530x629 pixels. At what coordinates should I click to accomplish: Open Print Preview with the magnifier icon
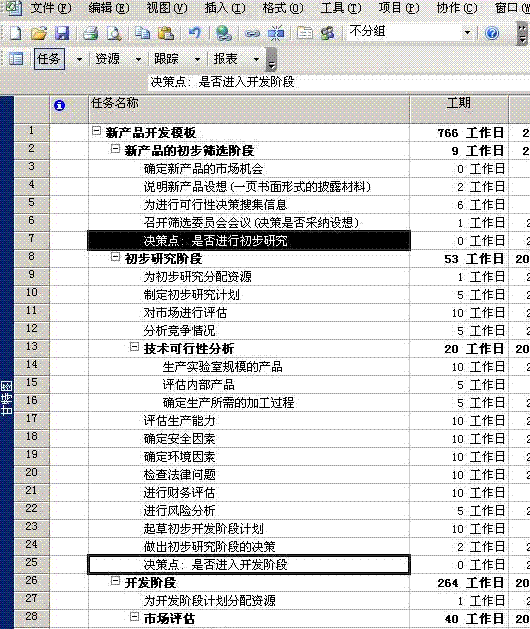point(114,33)
